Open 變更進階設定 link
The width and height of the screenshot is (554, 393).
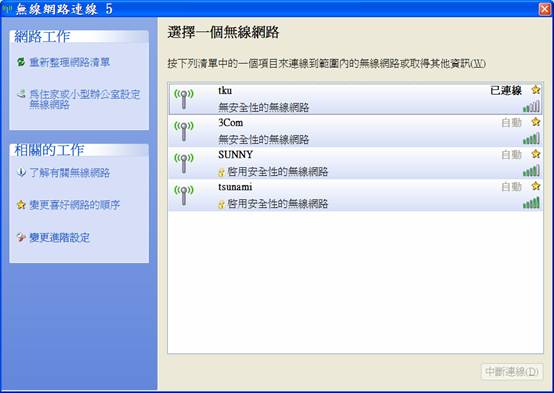pos(59,237)
